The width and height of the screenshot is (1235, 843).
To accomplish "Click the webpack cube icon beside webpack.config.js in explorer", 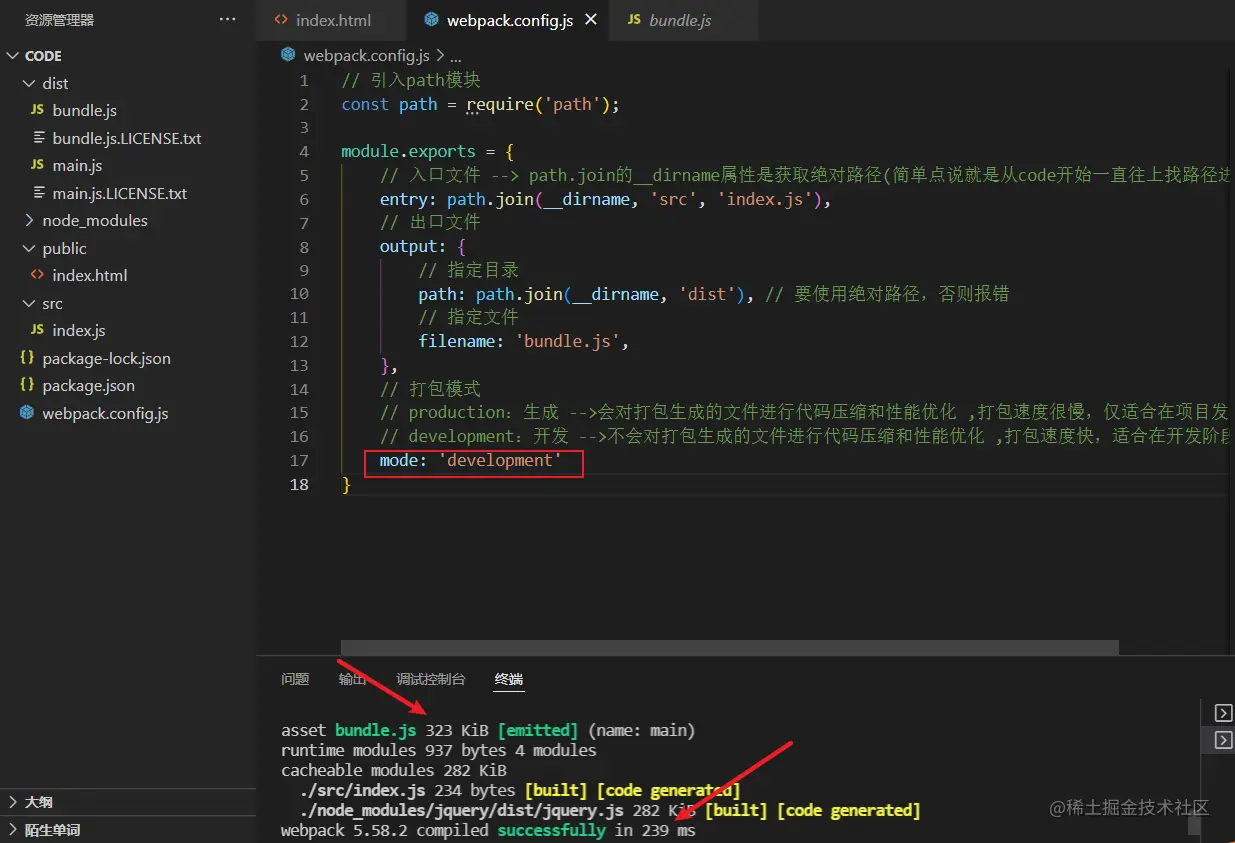I will [27, 413].
